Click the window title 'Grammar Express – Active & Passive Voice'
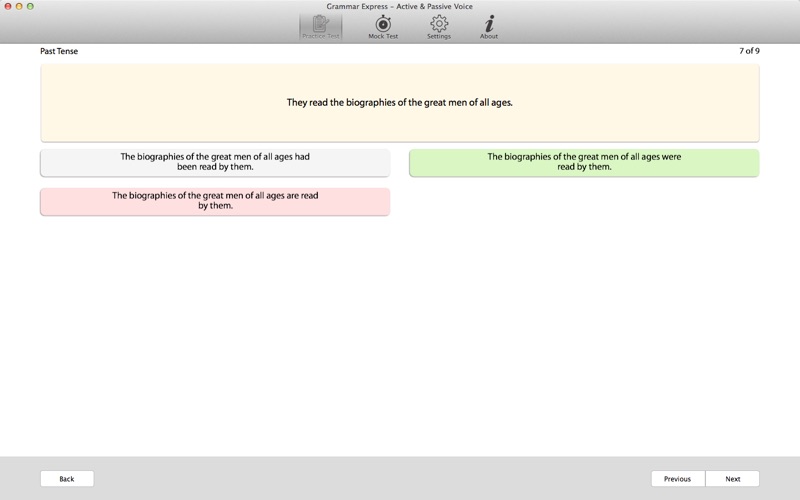Screen dimensions: 800x500 click(399, 7)
